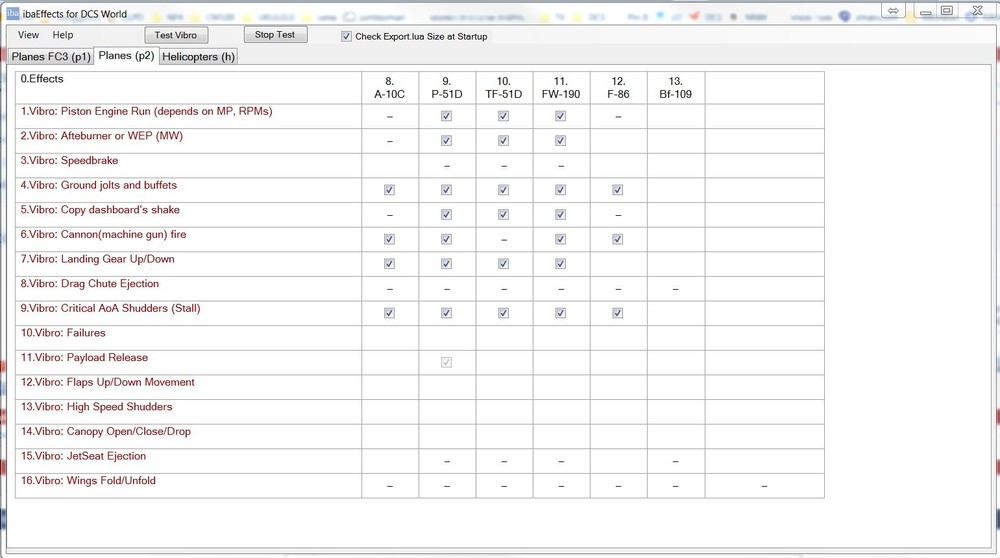Select the 13.Vibro: High Speed Shudders label

click(96, 407)
